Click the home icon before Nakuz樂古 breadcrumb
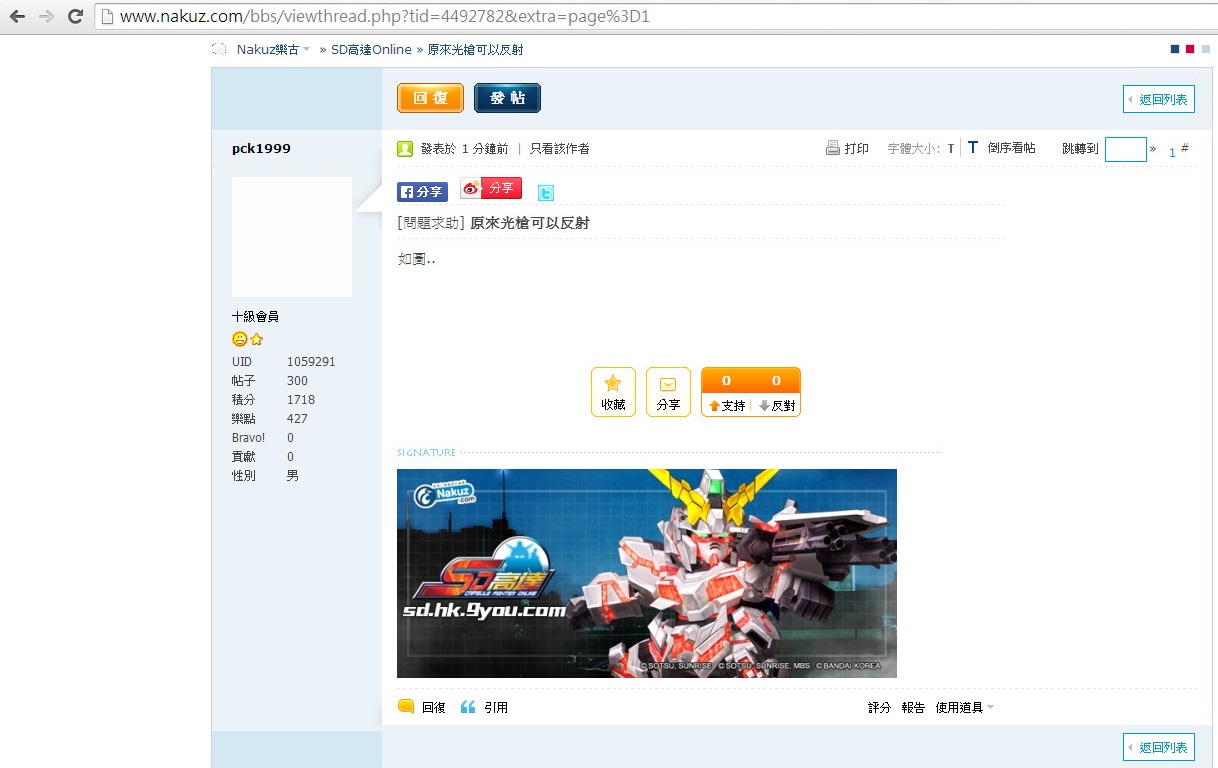Image resolution: width=1218 pixels, height=768 pixels. coord(219,49)
